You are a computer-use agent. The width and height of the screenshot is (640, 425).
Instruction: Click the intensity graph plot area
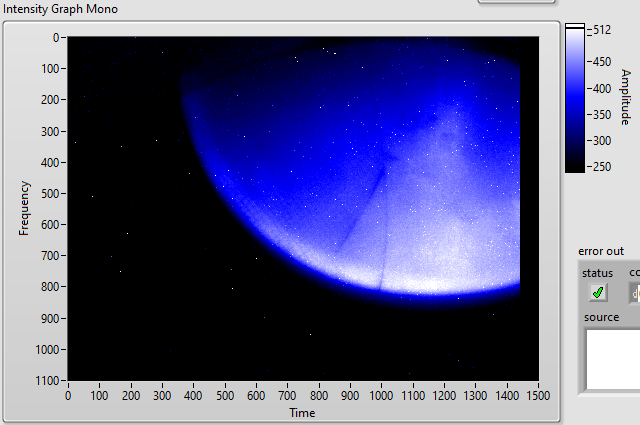pyautogui.click(x=303, y=209)
